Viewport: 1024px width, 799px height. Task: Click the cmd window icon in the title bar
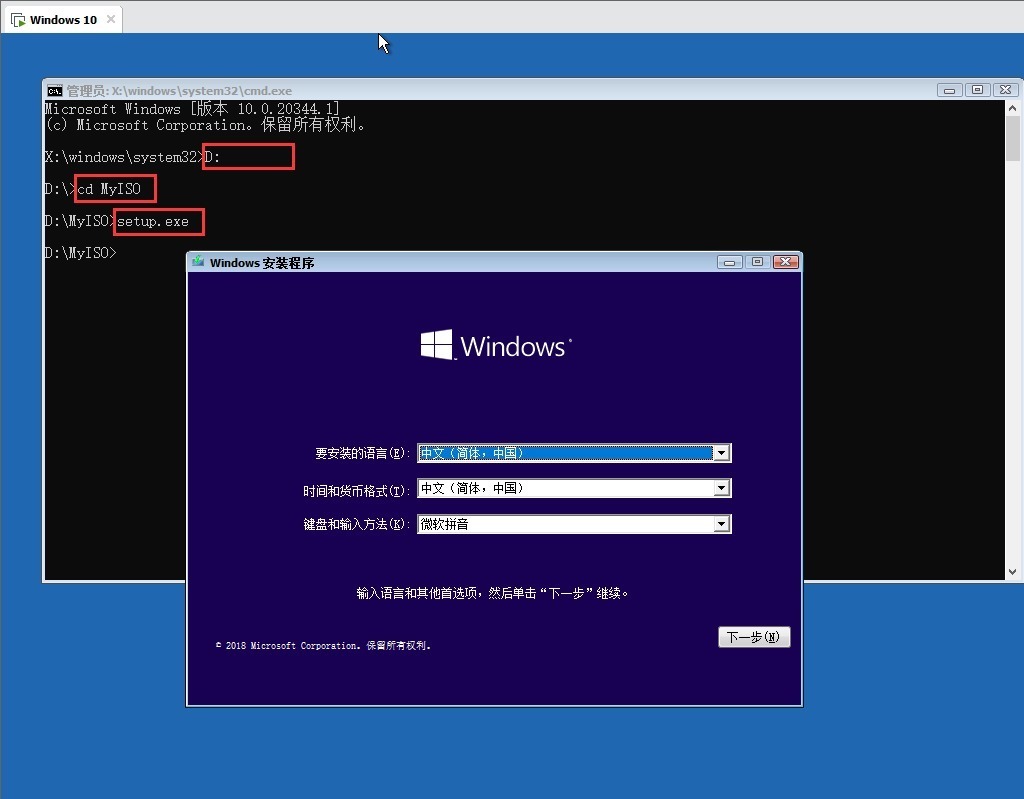coord(55,90)
